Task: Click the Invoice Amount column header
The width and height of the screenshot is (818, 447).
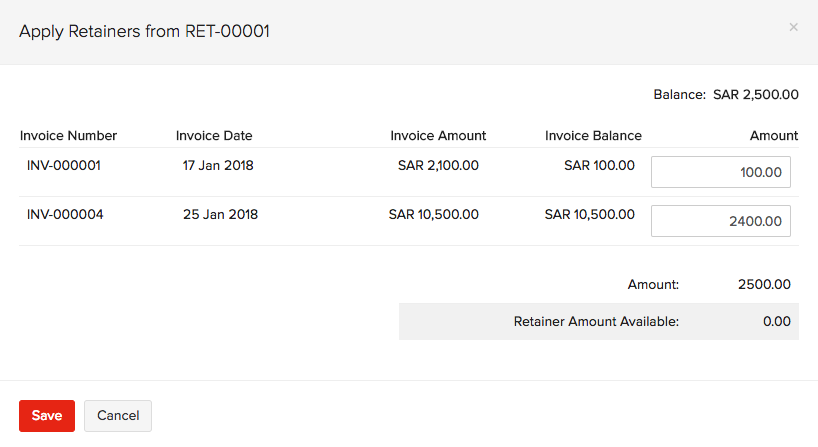Action: [x=438, y=136]
